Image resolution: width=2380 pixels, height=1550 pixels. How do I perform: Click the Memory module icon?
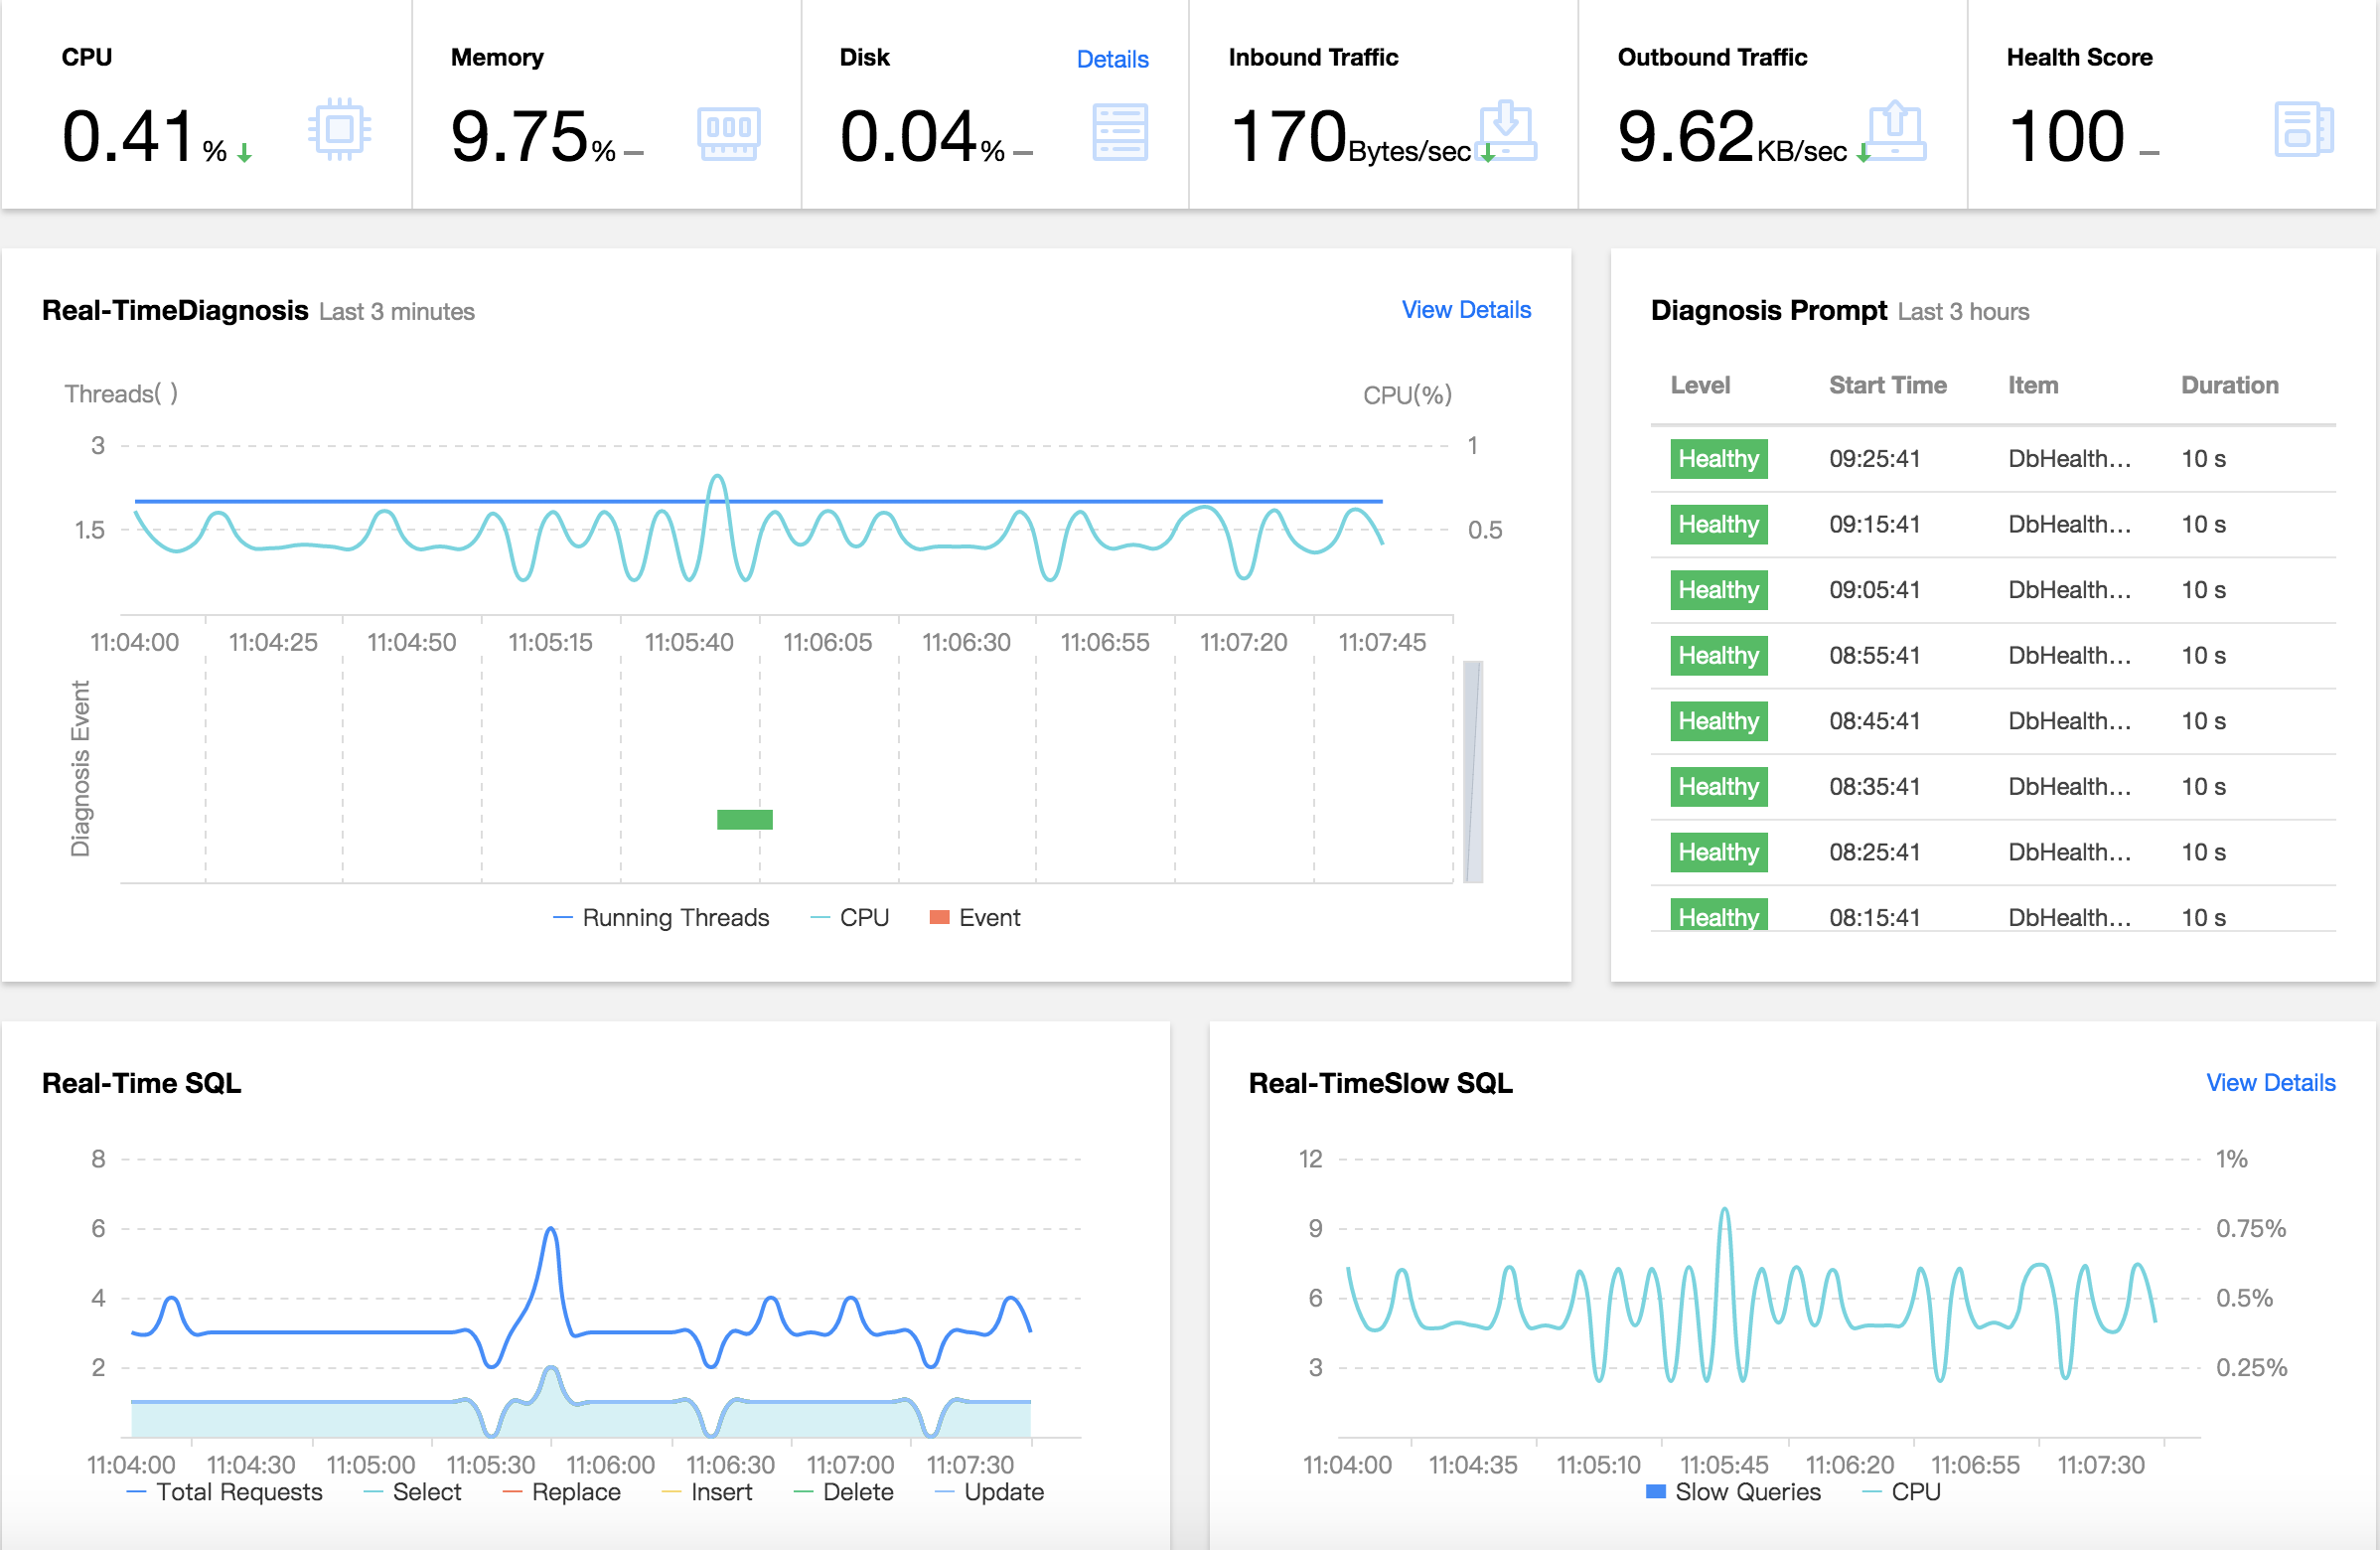(x=728, y=132)
